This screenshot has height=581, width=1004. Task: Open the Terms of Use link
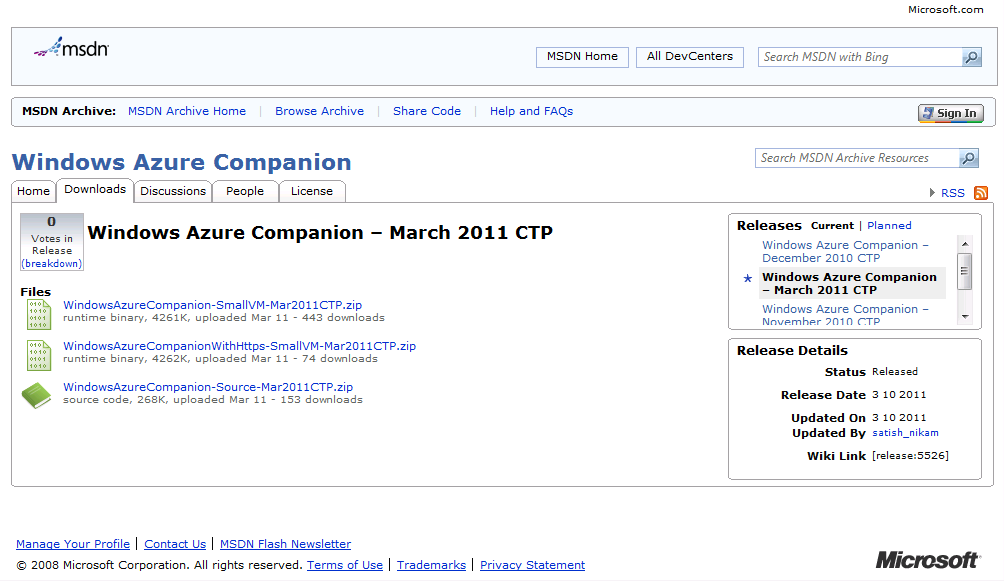coord(344,565)
